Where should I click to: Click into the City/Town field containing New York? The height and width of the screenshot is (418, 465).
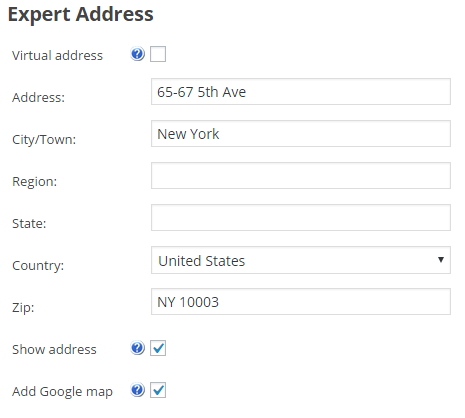coord(301,134)
